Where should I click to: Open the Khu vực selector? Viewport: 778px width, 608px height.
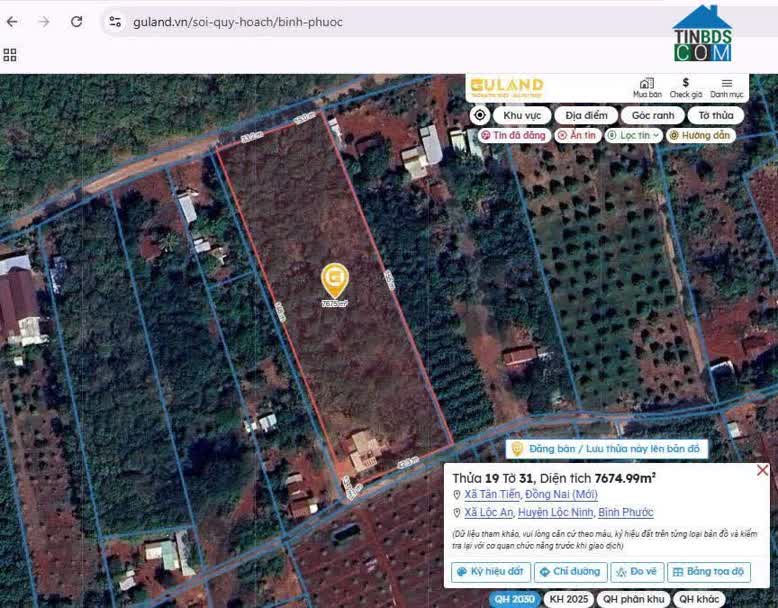click(x=521, y=115)
